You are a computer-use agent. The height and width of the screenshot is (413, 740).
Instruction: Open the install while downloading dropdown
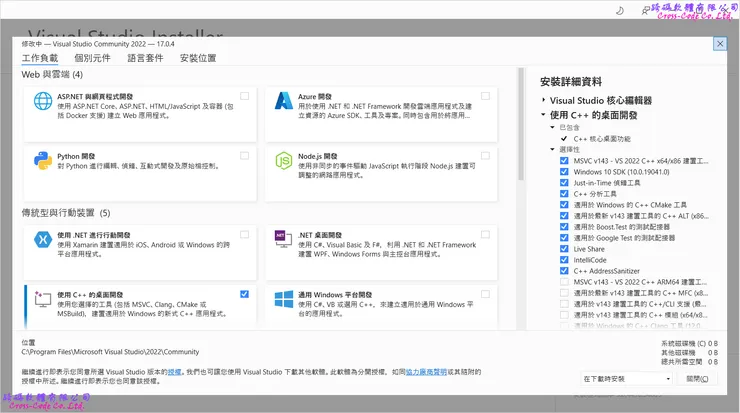coord(626,379)
